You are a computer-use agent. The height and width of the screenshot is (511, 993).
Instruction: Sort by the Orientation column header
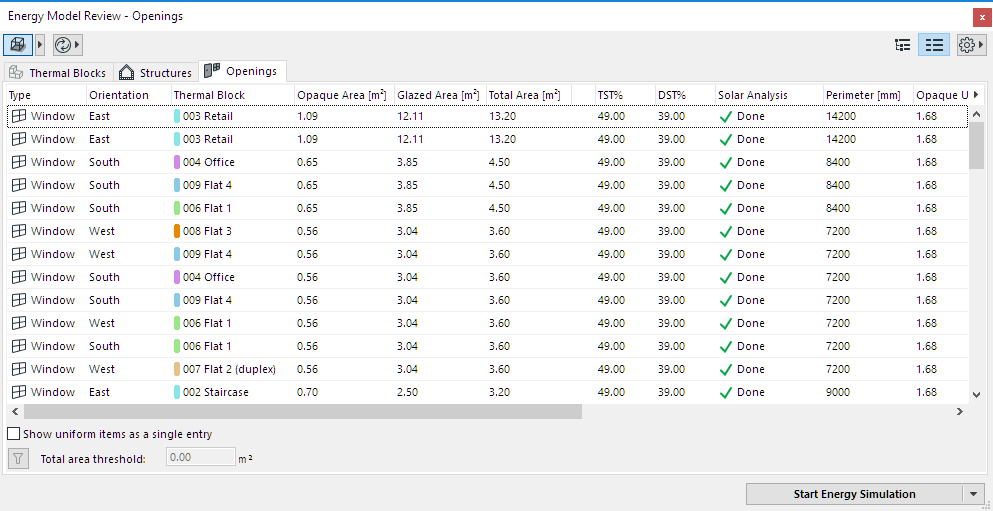(x=129, y=95)
